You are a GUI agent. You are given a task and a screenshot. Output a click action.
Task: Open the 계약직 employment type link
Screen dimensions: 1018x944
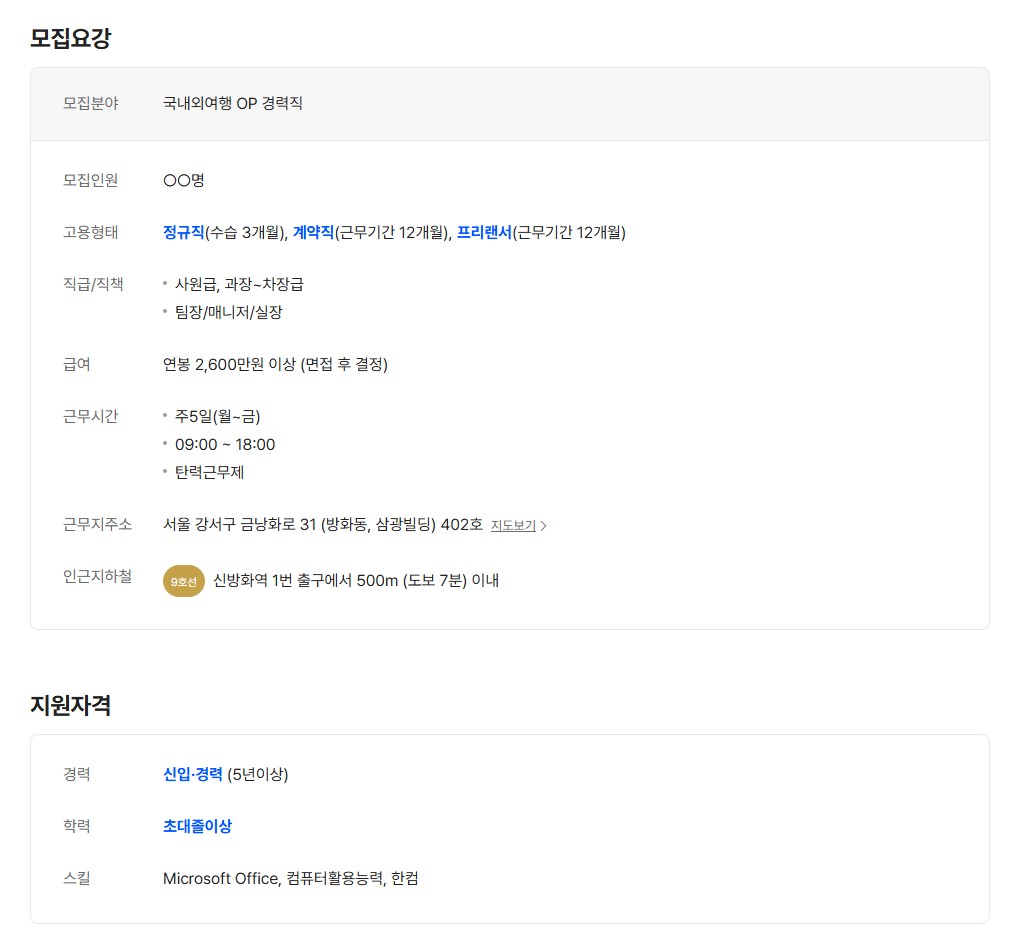pos(313,233)
